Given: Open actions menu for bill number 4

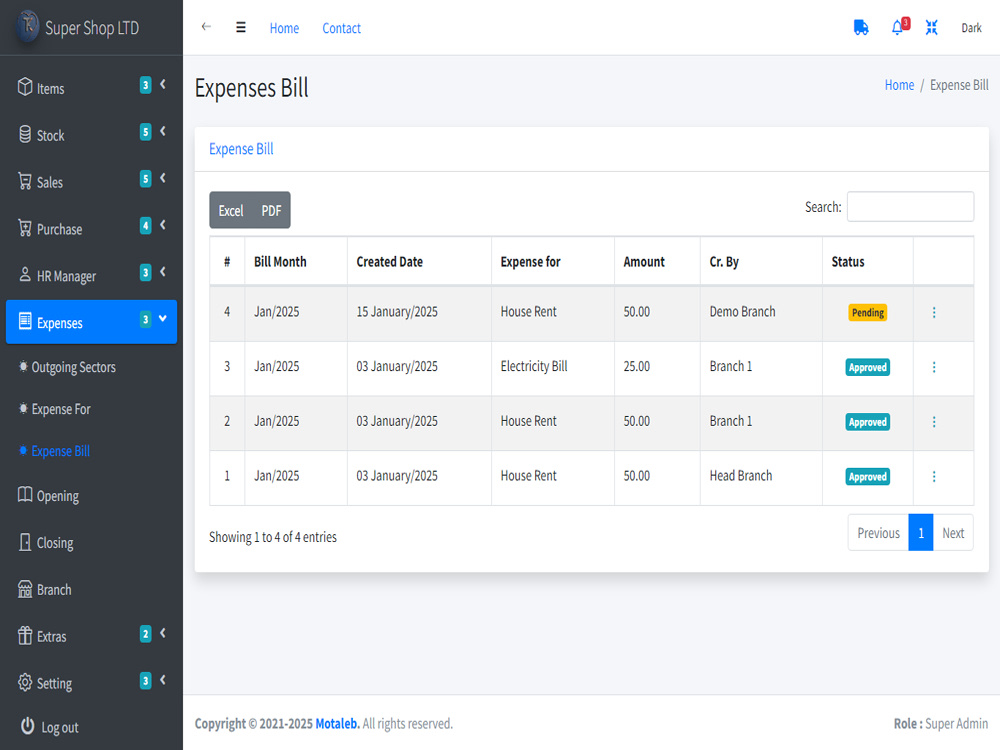Looking at the screenshot, I should (x=934, y=312).
